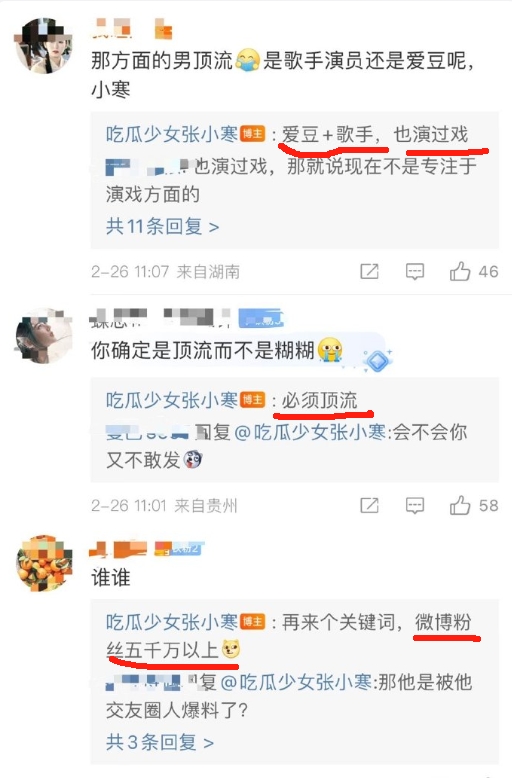The image size is (512, 778).
Task: Open the oranges avatar of the 谁谁 commenter
Action: 44,563
